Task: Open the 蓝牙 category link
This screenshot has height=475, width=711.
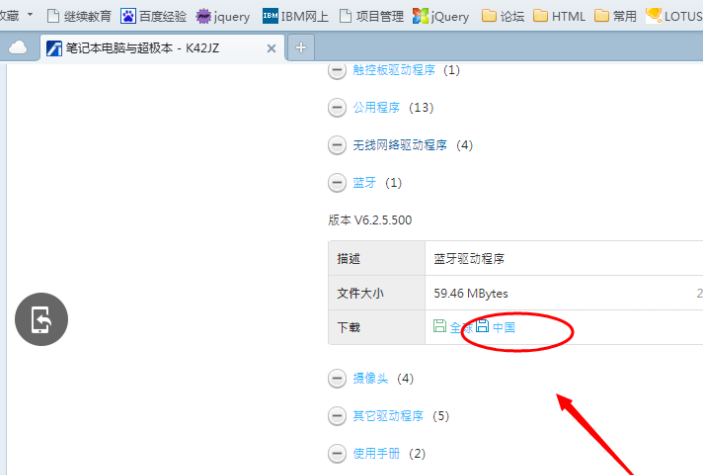Action: pyautogui.click(x=365, y=183)
